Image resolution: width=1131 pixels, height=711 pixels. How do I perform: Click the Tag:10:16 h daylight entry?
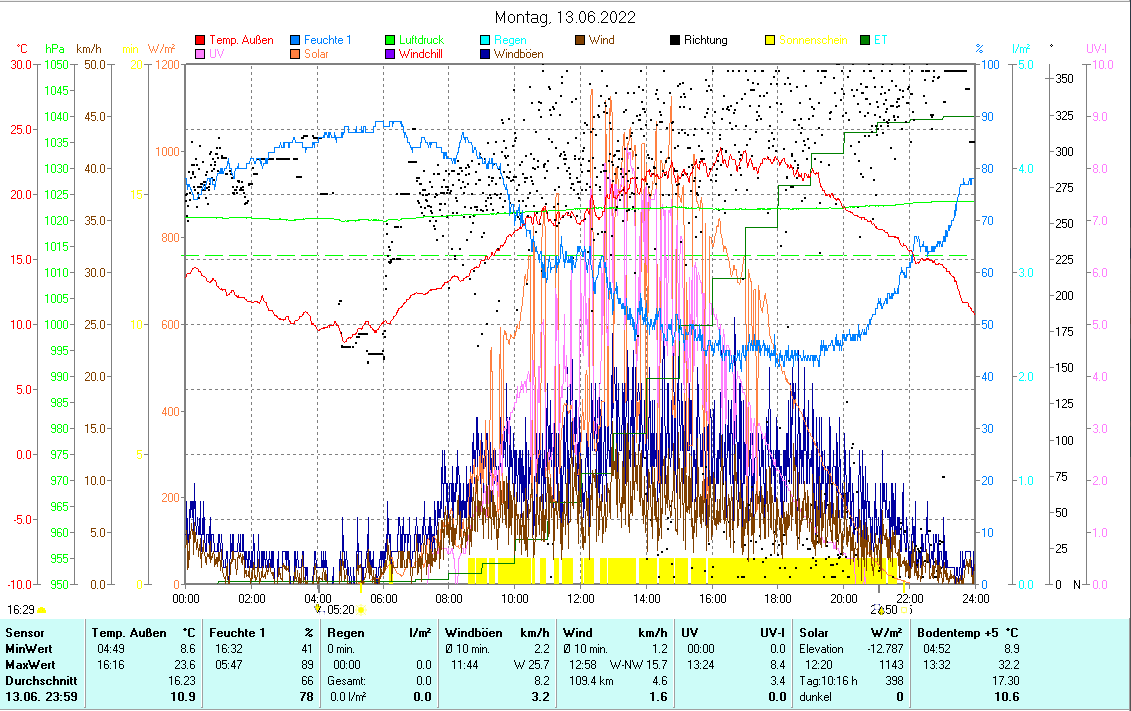tap(829, 681)
